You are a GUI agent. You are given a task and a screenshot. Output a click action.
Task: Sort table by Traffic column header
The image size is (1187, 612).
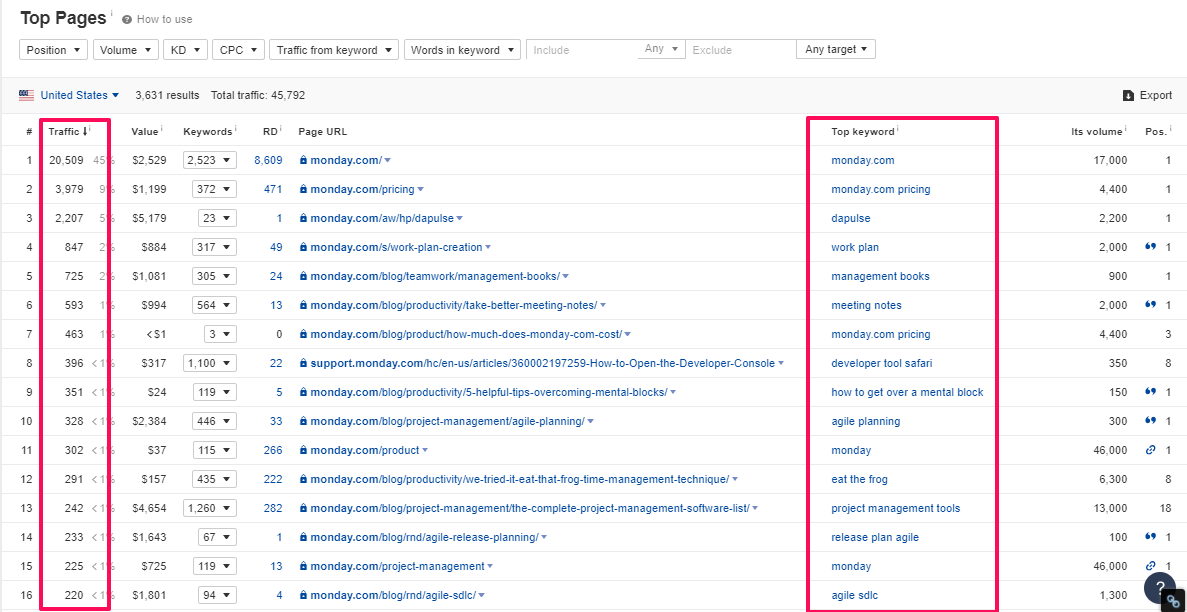tap(67, 131)
